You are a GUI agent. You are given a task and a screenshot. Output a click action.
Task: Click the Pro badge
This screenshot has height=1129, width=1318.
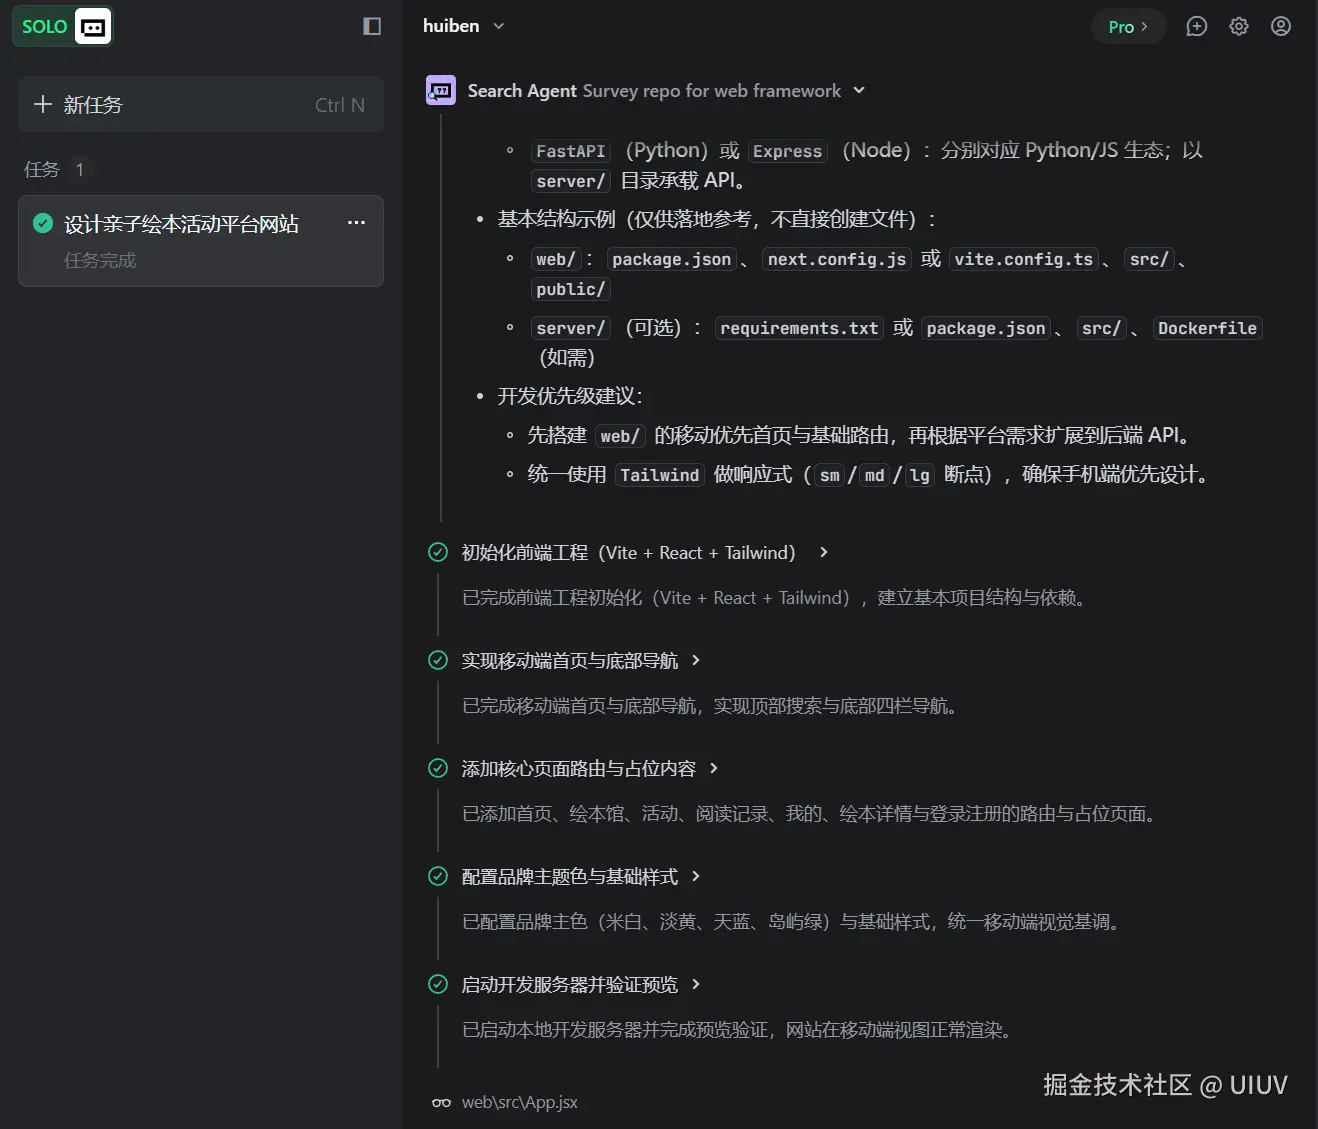(x=1128, y=26)
